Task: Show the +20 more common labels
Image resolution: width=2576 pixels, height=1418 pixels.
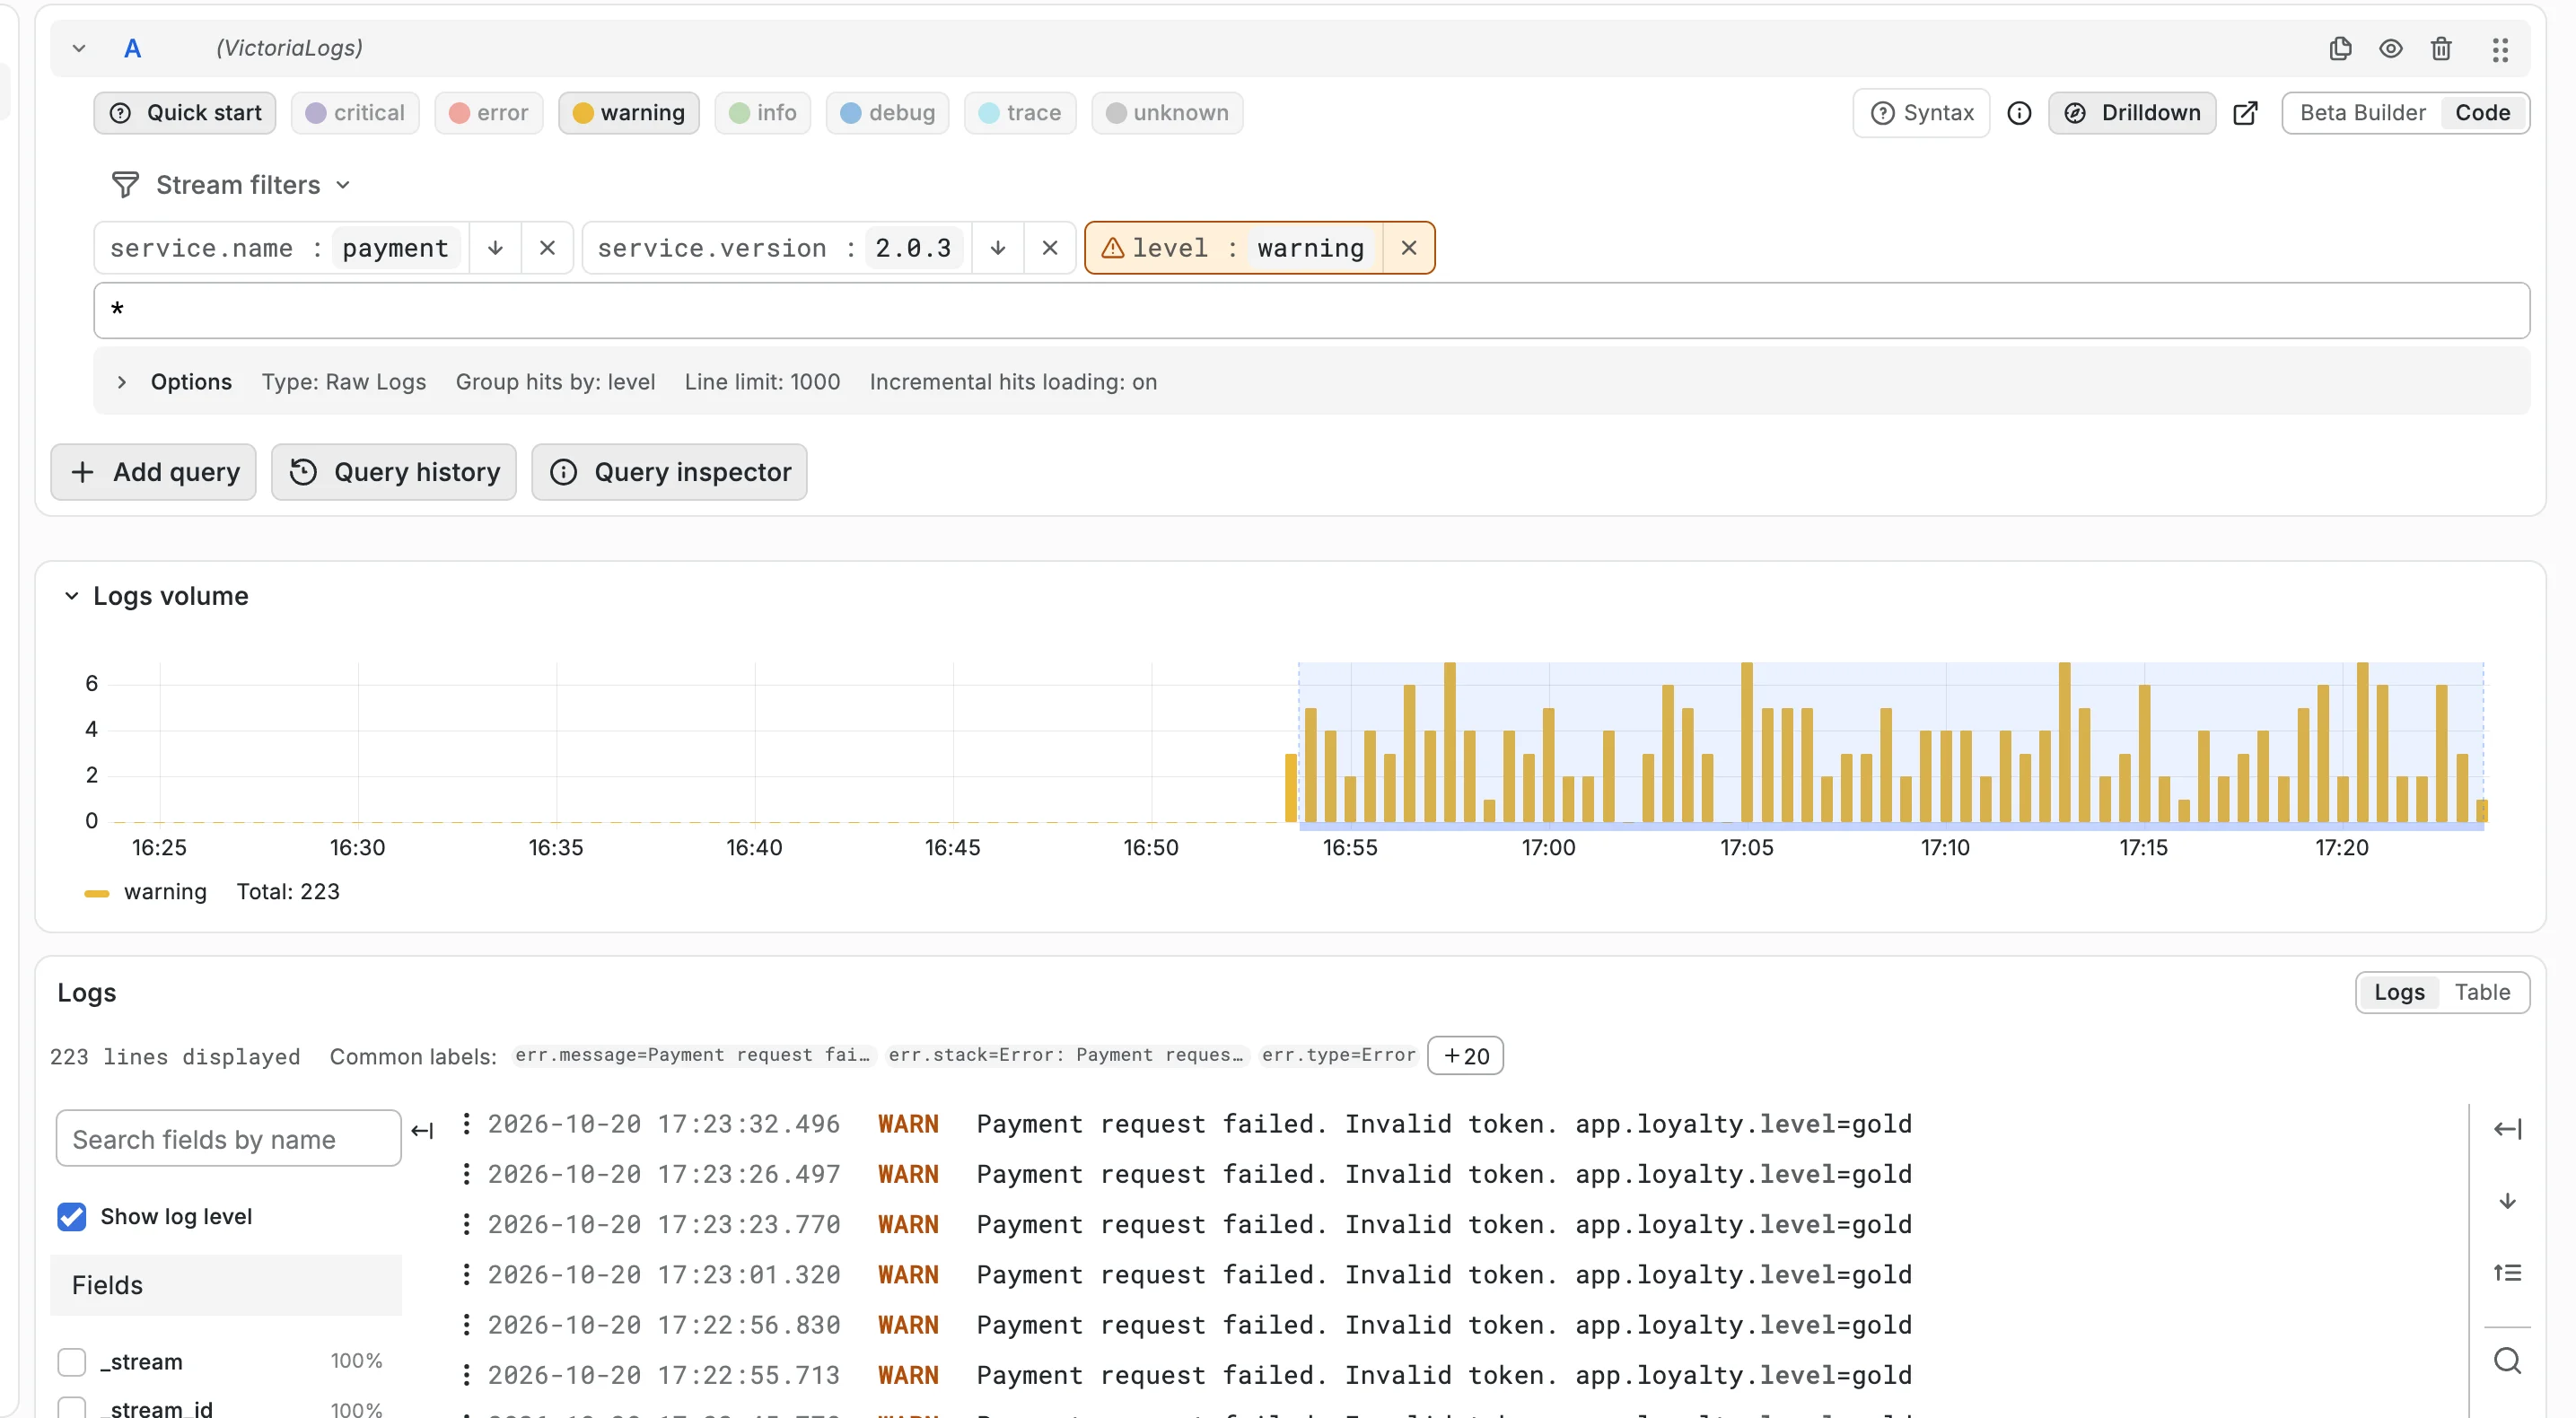Action: 1465,1056
